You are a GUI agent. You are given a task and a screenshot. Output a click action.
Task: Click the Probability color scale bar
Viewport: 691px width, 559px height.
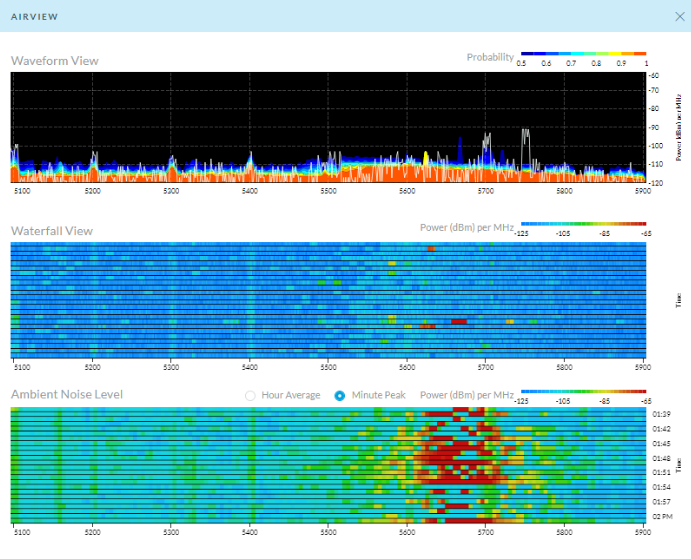pyautogui.click(x=583, y=53)
